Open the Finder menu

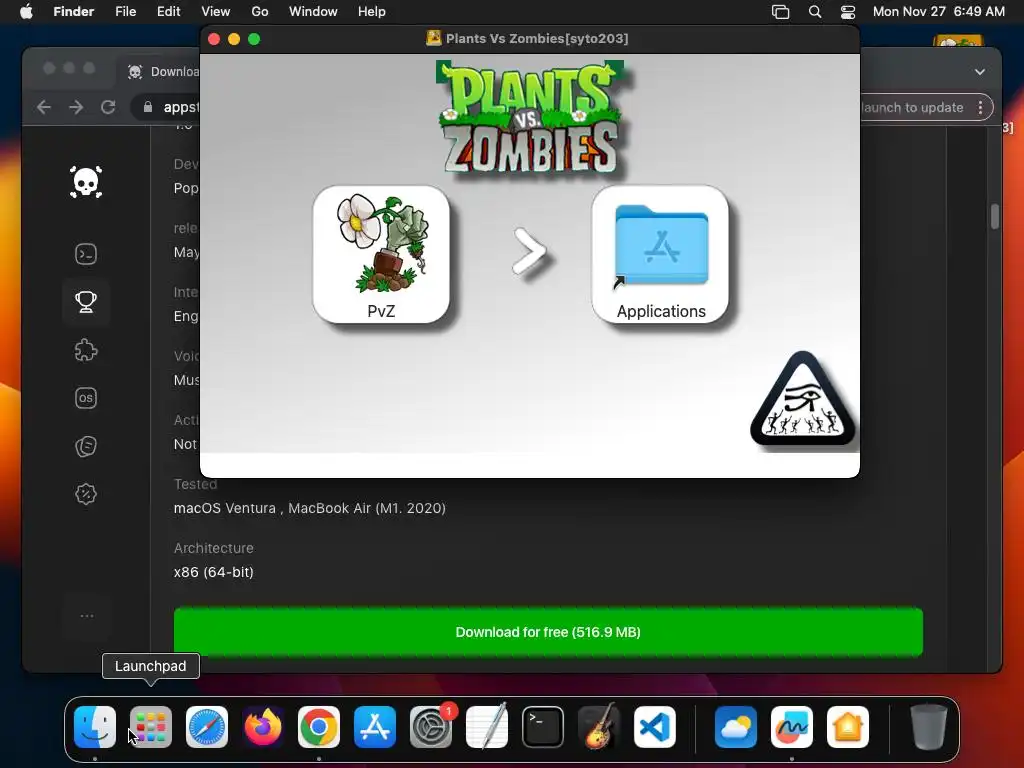coord(74,12)
